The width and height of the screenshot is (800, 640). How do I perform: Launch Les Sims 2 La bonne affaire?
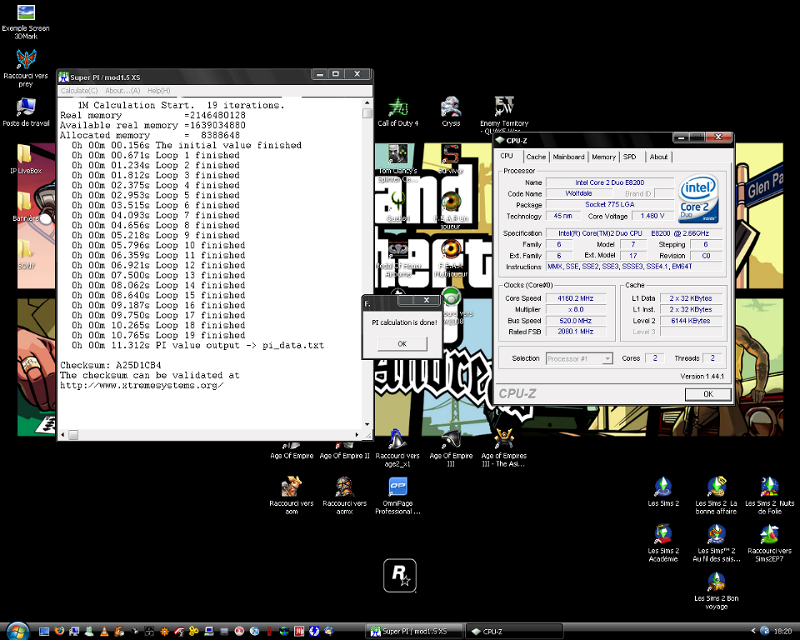click(716, 496)
